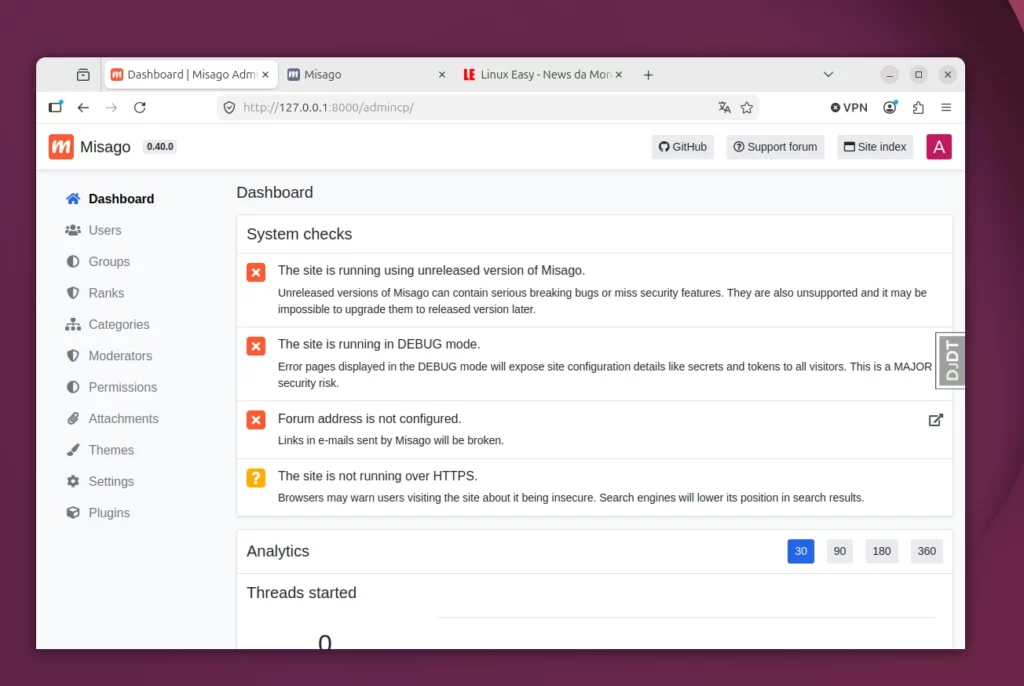The height and width of the screenshot is (686, 1024).
Task: Click the forum address error icon
Action: tap(256, 419)
